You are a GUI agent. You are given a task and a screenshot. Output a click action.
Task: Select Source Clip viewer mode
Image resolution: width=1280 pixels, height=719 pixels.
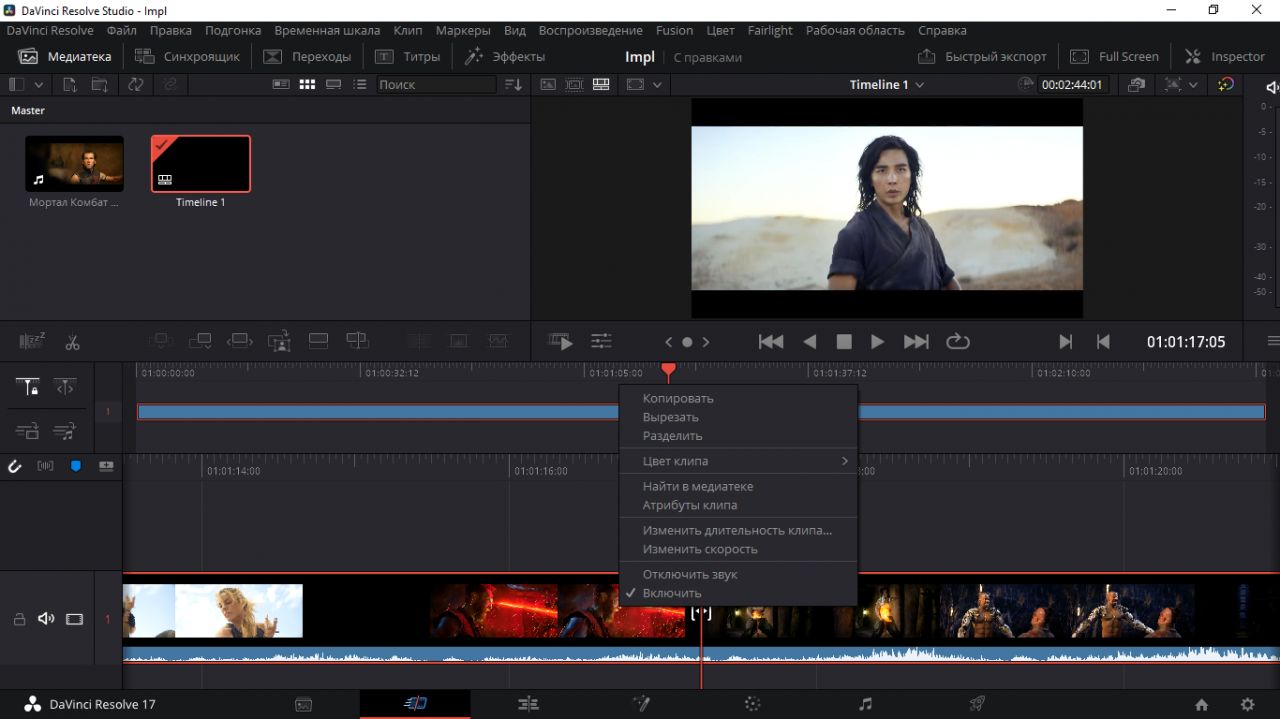coord(547,85)
